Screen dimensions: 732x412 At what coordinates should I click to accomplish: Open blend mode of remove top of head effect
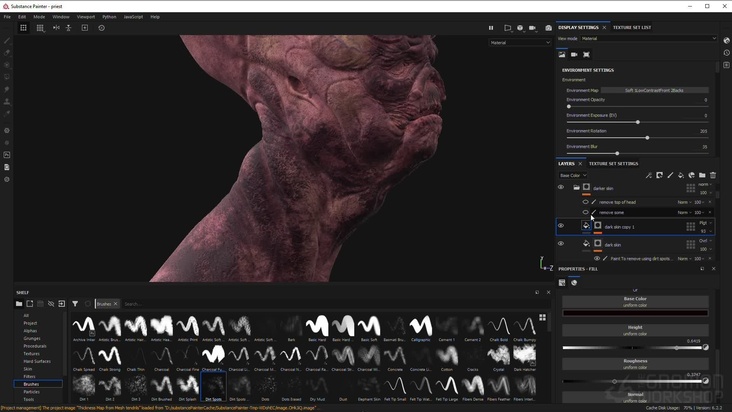click(684, 202)
